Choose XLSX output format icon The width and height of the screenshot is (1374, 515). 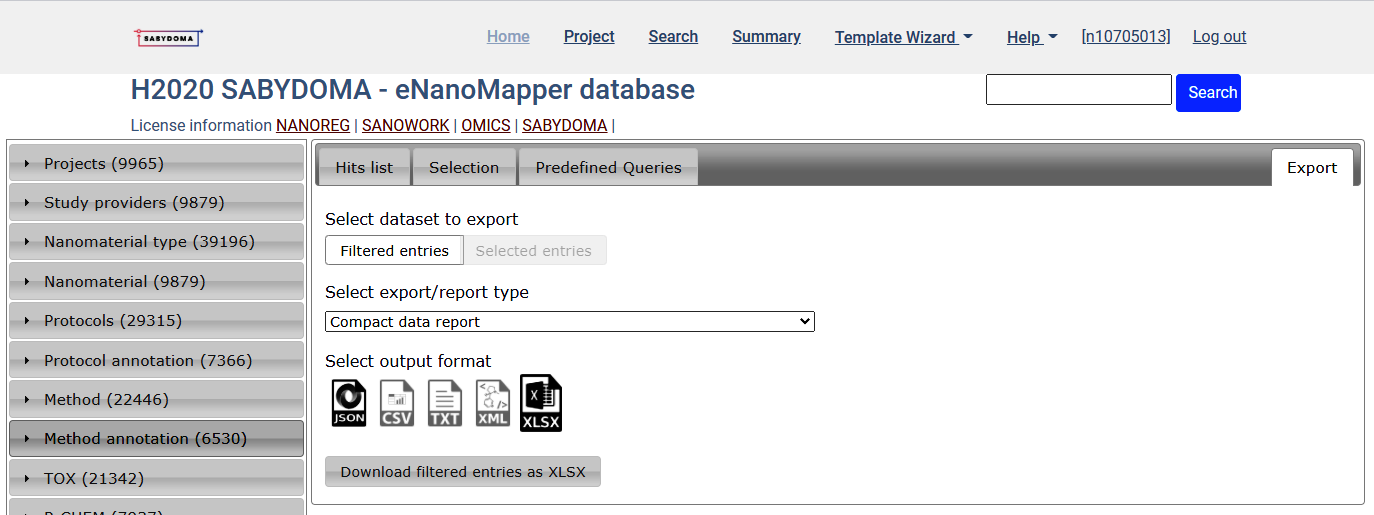point(541,403)
